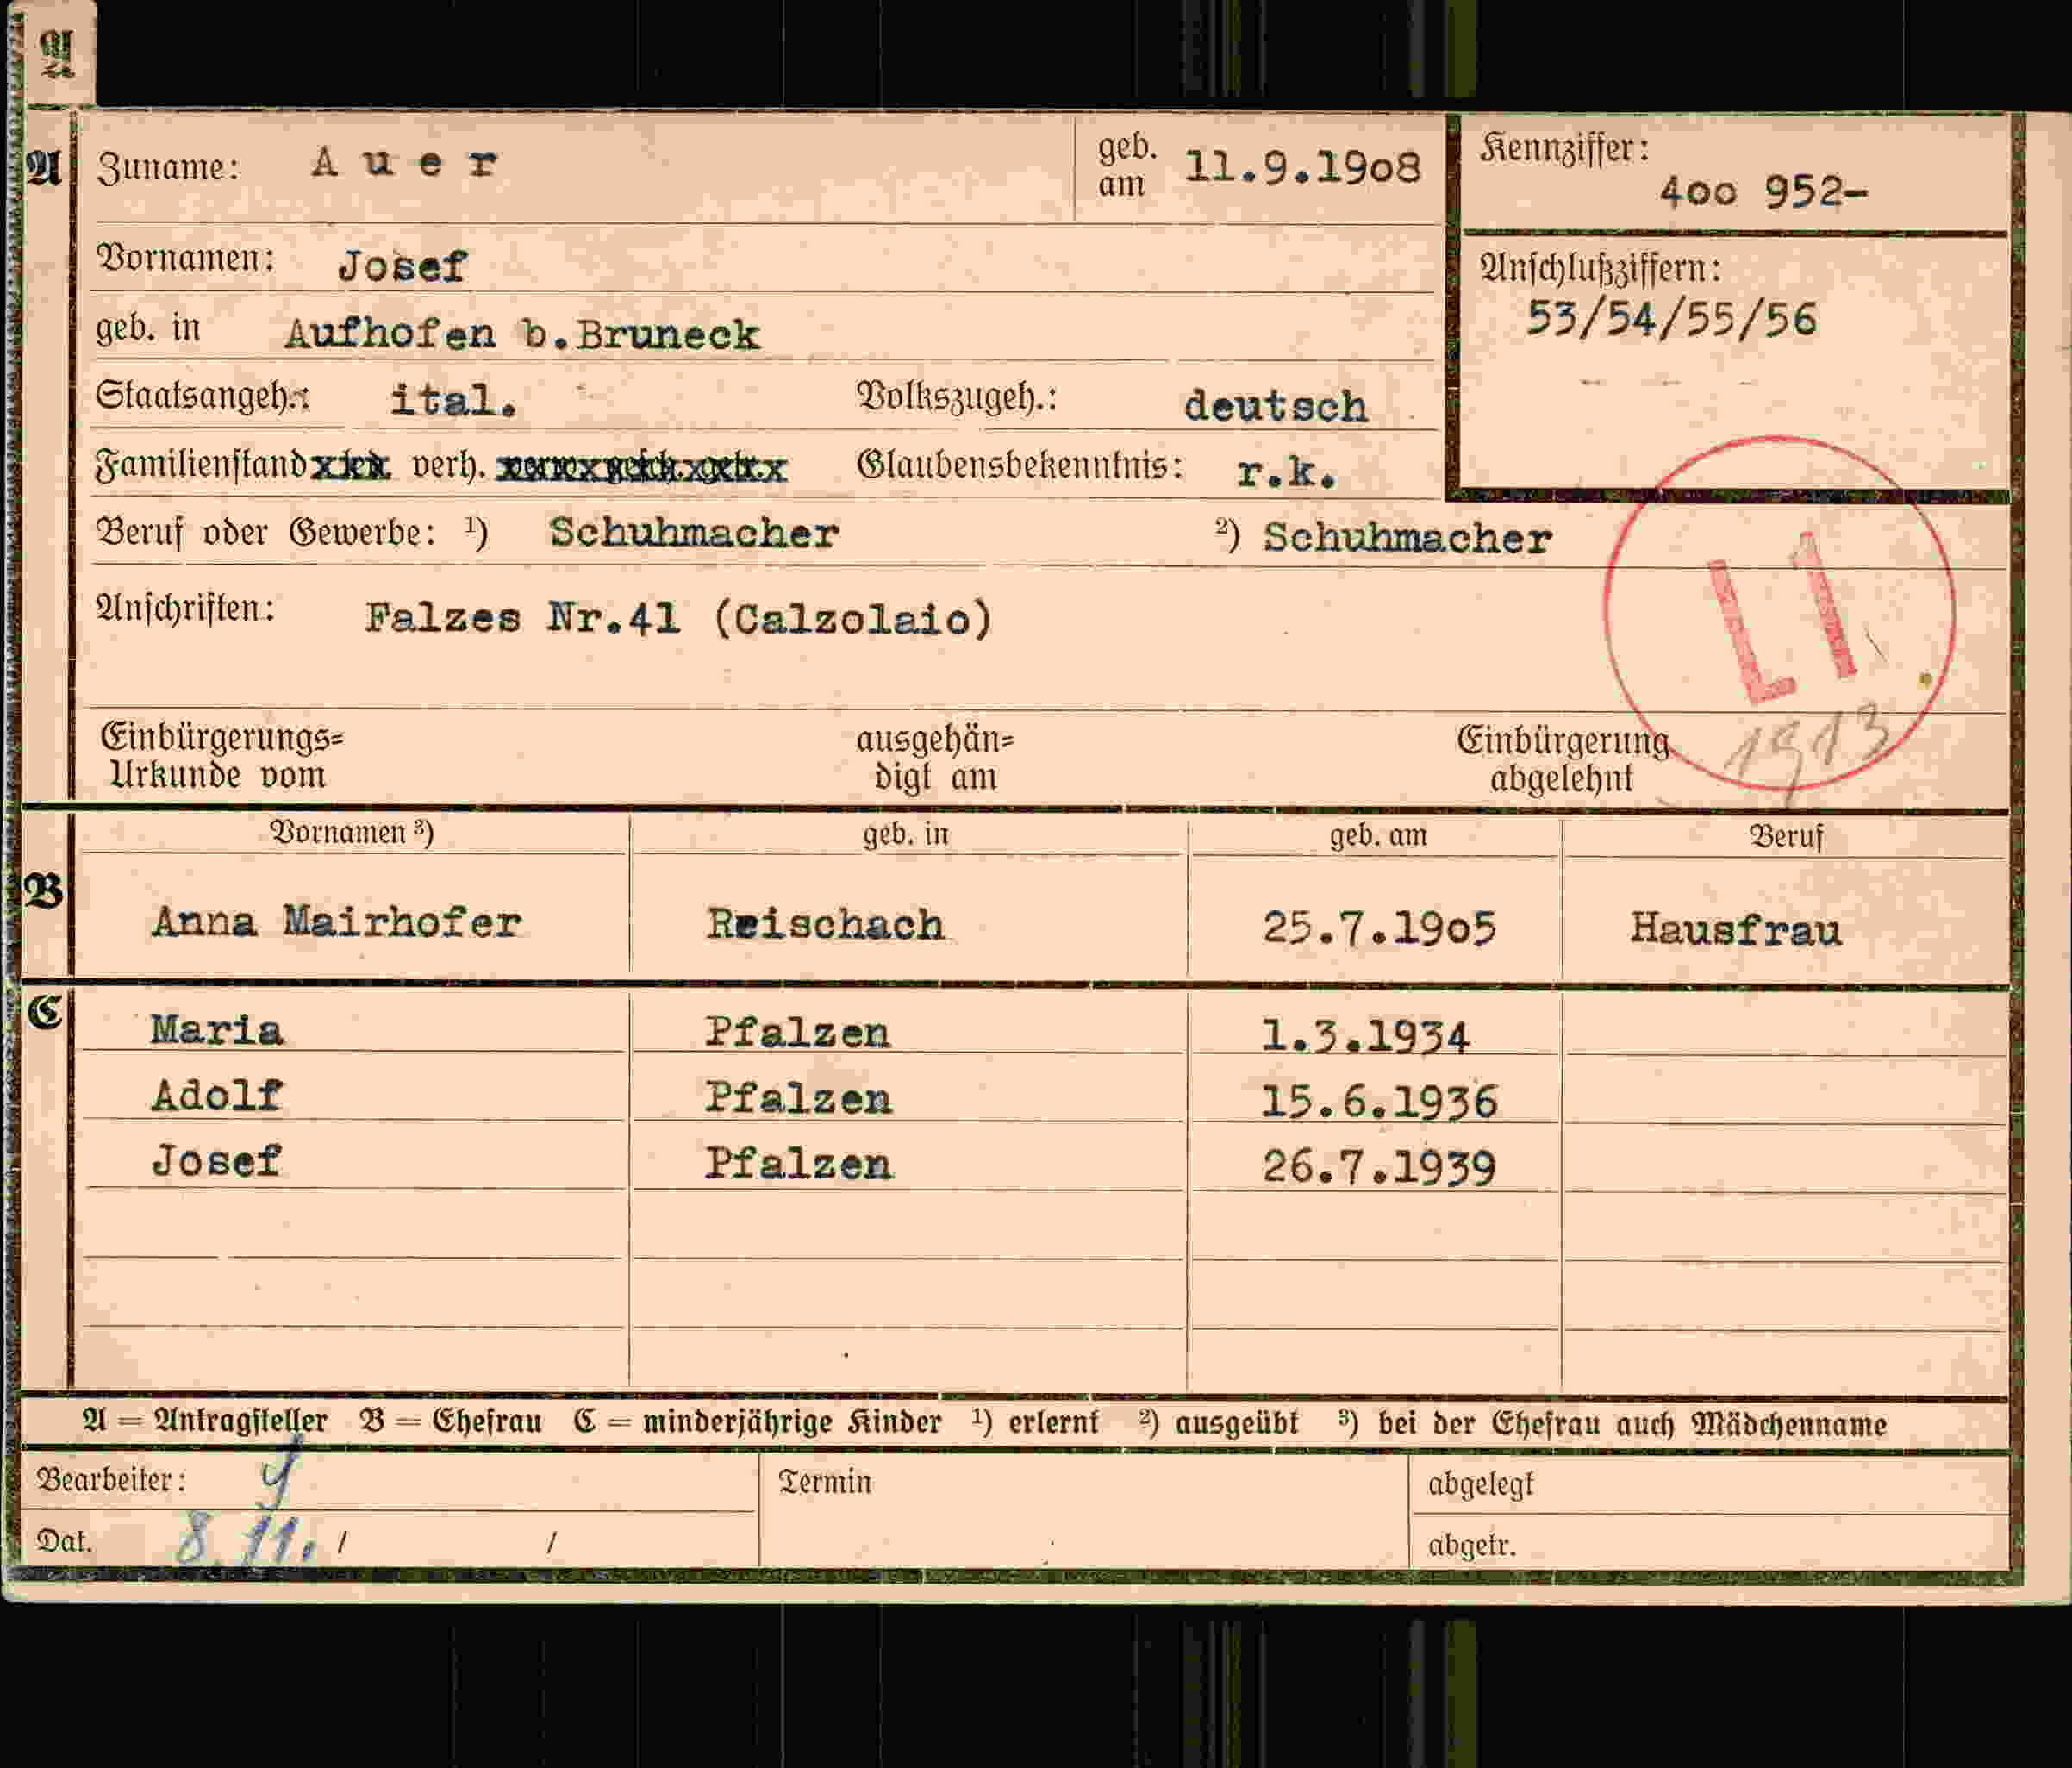
Task: Select the wife's birth date 25.7.1905
Action: click(1379, 928)
